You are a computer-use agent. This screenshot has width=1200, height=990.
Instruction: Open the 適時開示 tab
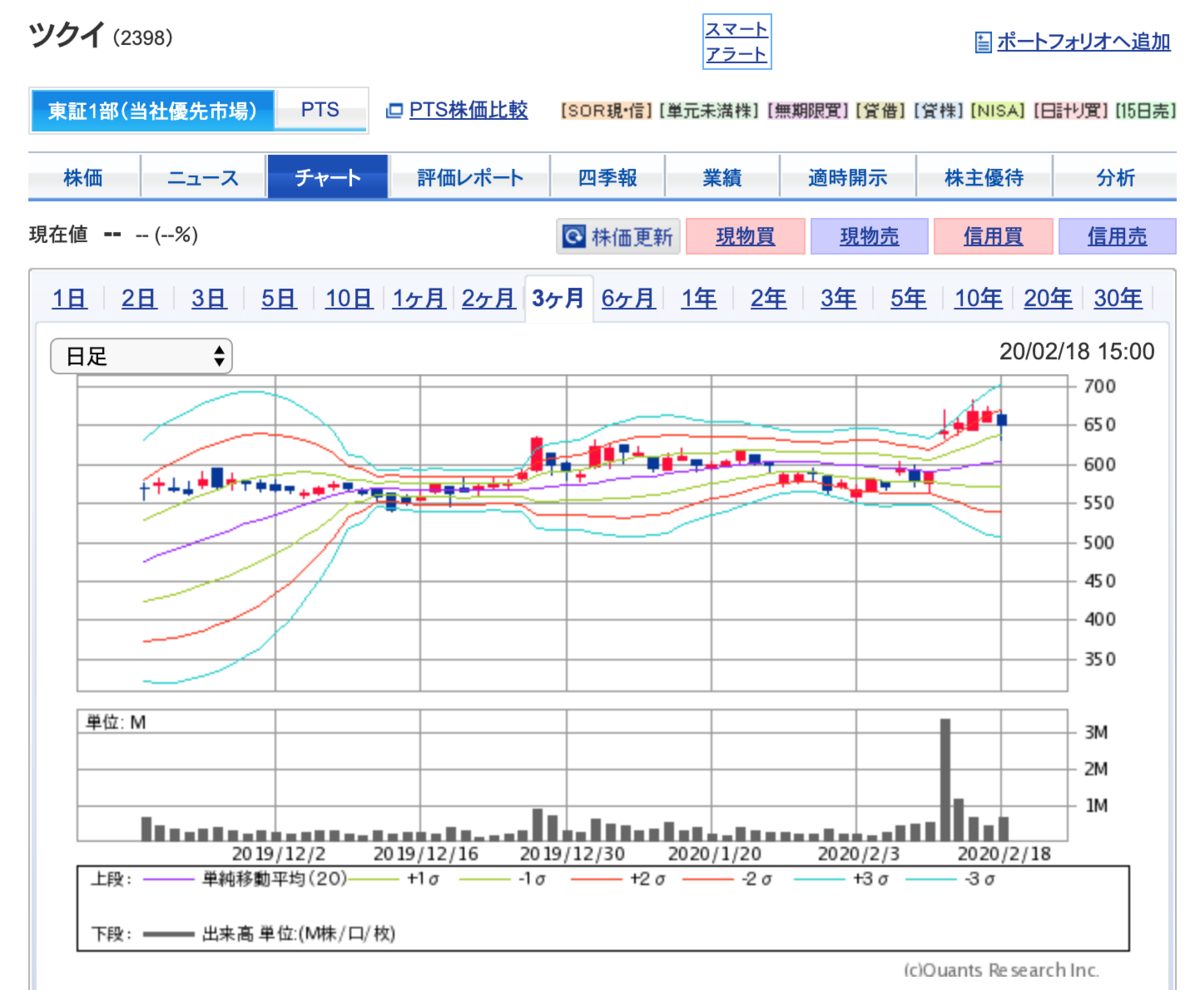coord(848,178)
